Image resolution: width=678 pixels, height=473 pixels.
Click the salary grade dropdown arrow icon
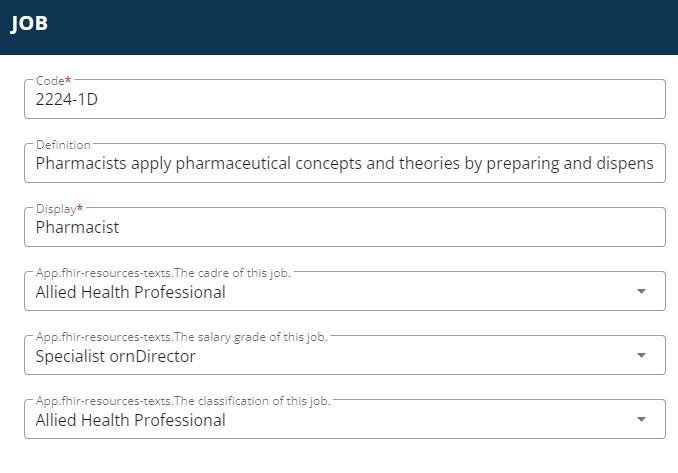click(641, 355)
